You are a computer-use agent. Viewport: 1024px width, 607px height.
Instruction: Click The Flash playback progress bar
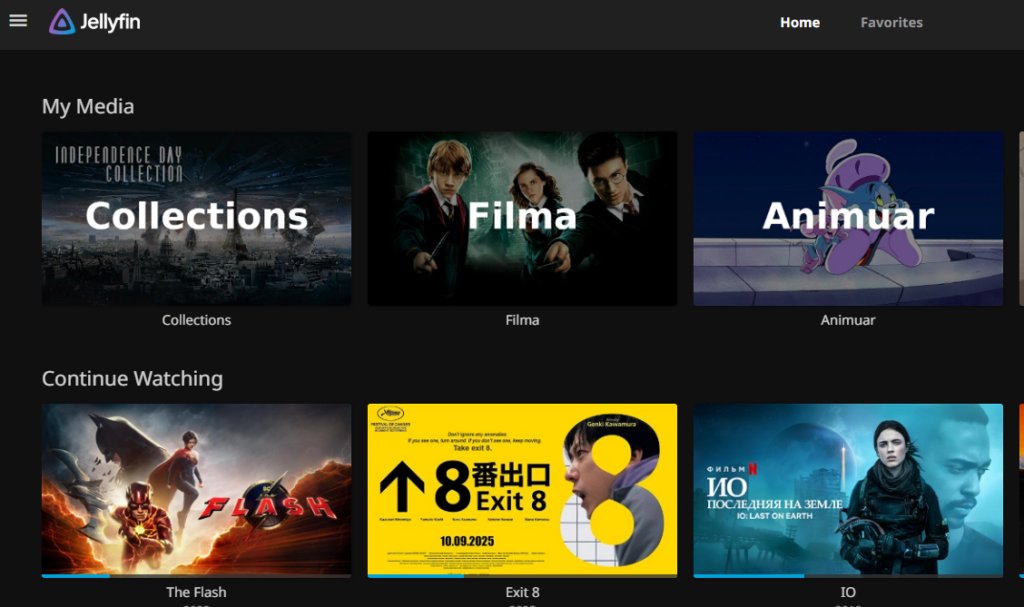click(196, 575)
